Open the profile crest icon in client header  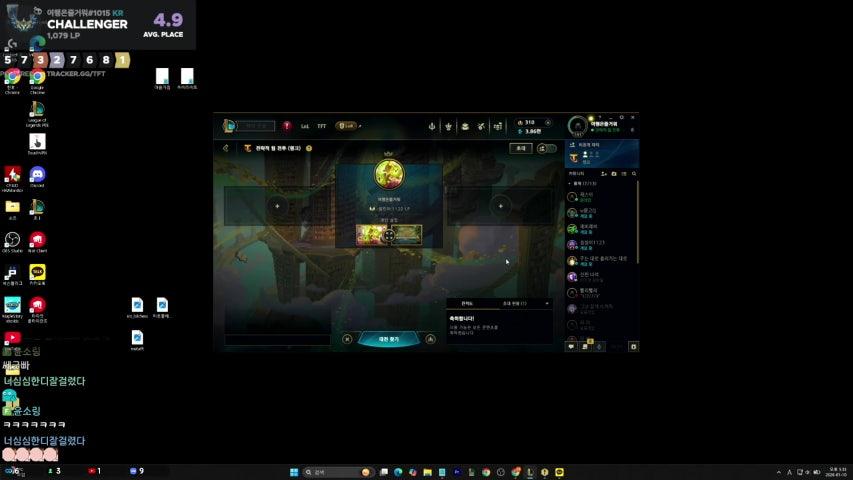click(432, 126)
